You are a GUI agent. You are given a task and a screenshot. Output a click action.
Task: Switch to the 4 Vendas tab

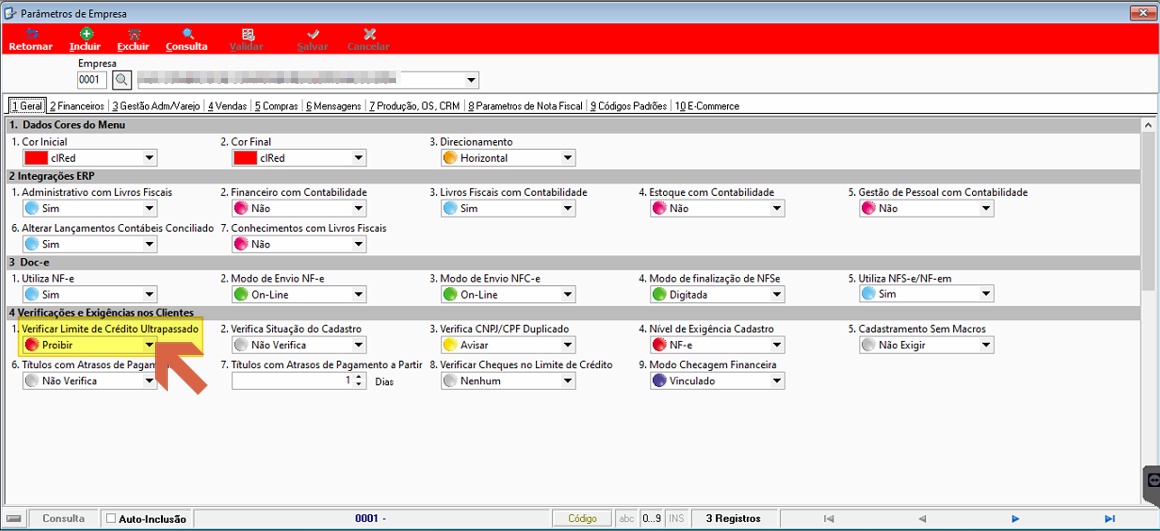pyautogui.click(x=227, y=106)
